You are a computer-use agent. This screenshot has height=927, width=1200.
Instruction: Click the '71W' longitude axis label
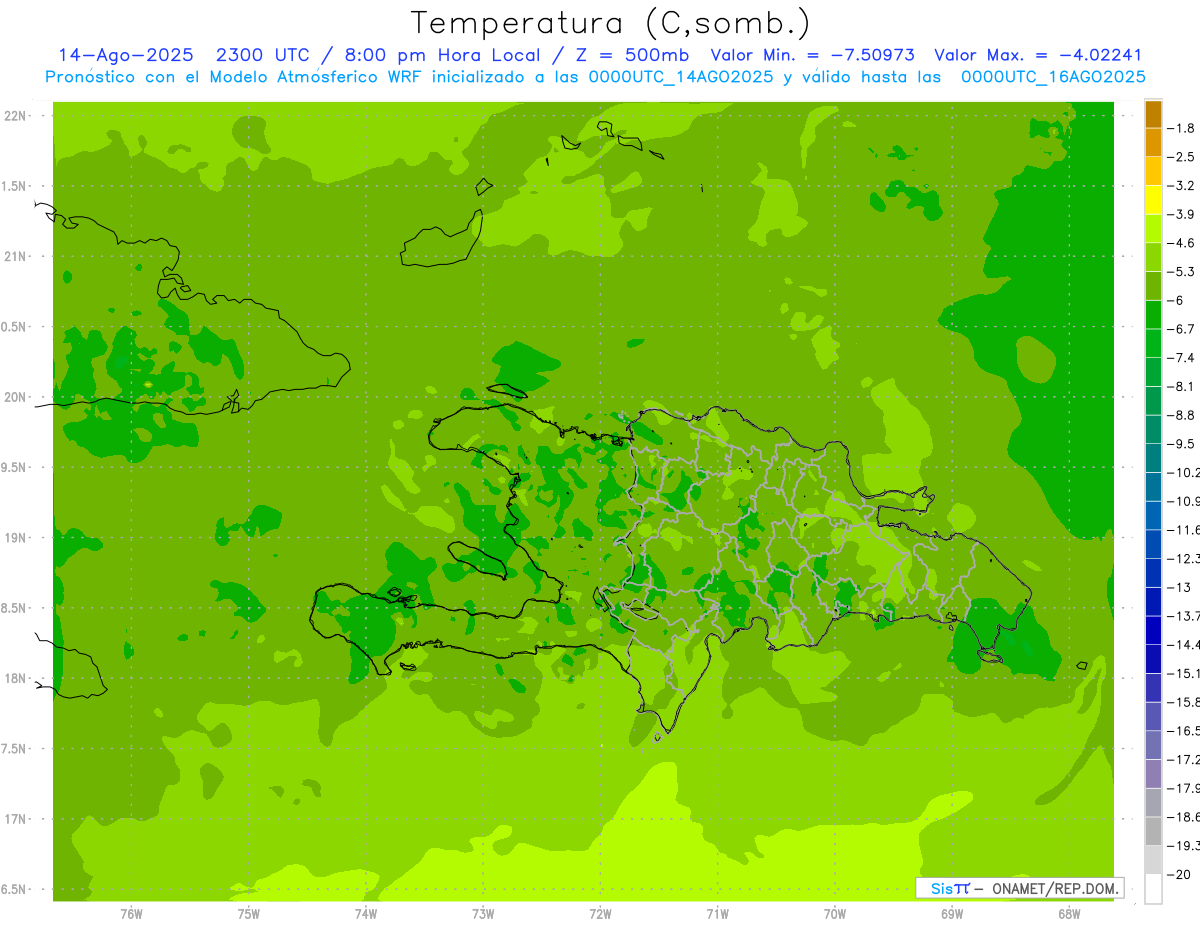click(x=717, y=912)
